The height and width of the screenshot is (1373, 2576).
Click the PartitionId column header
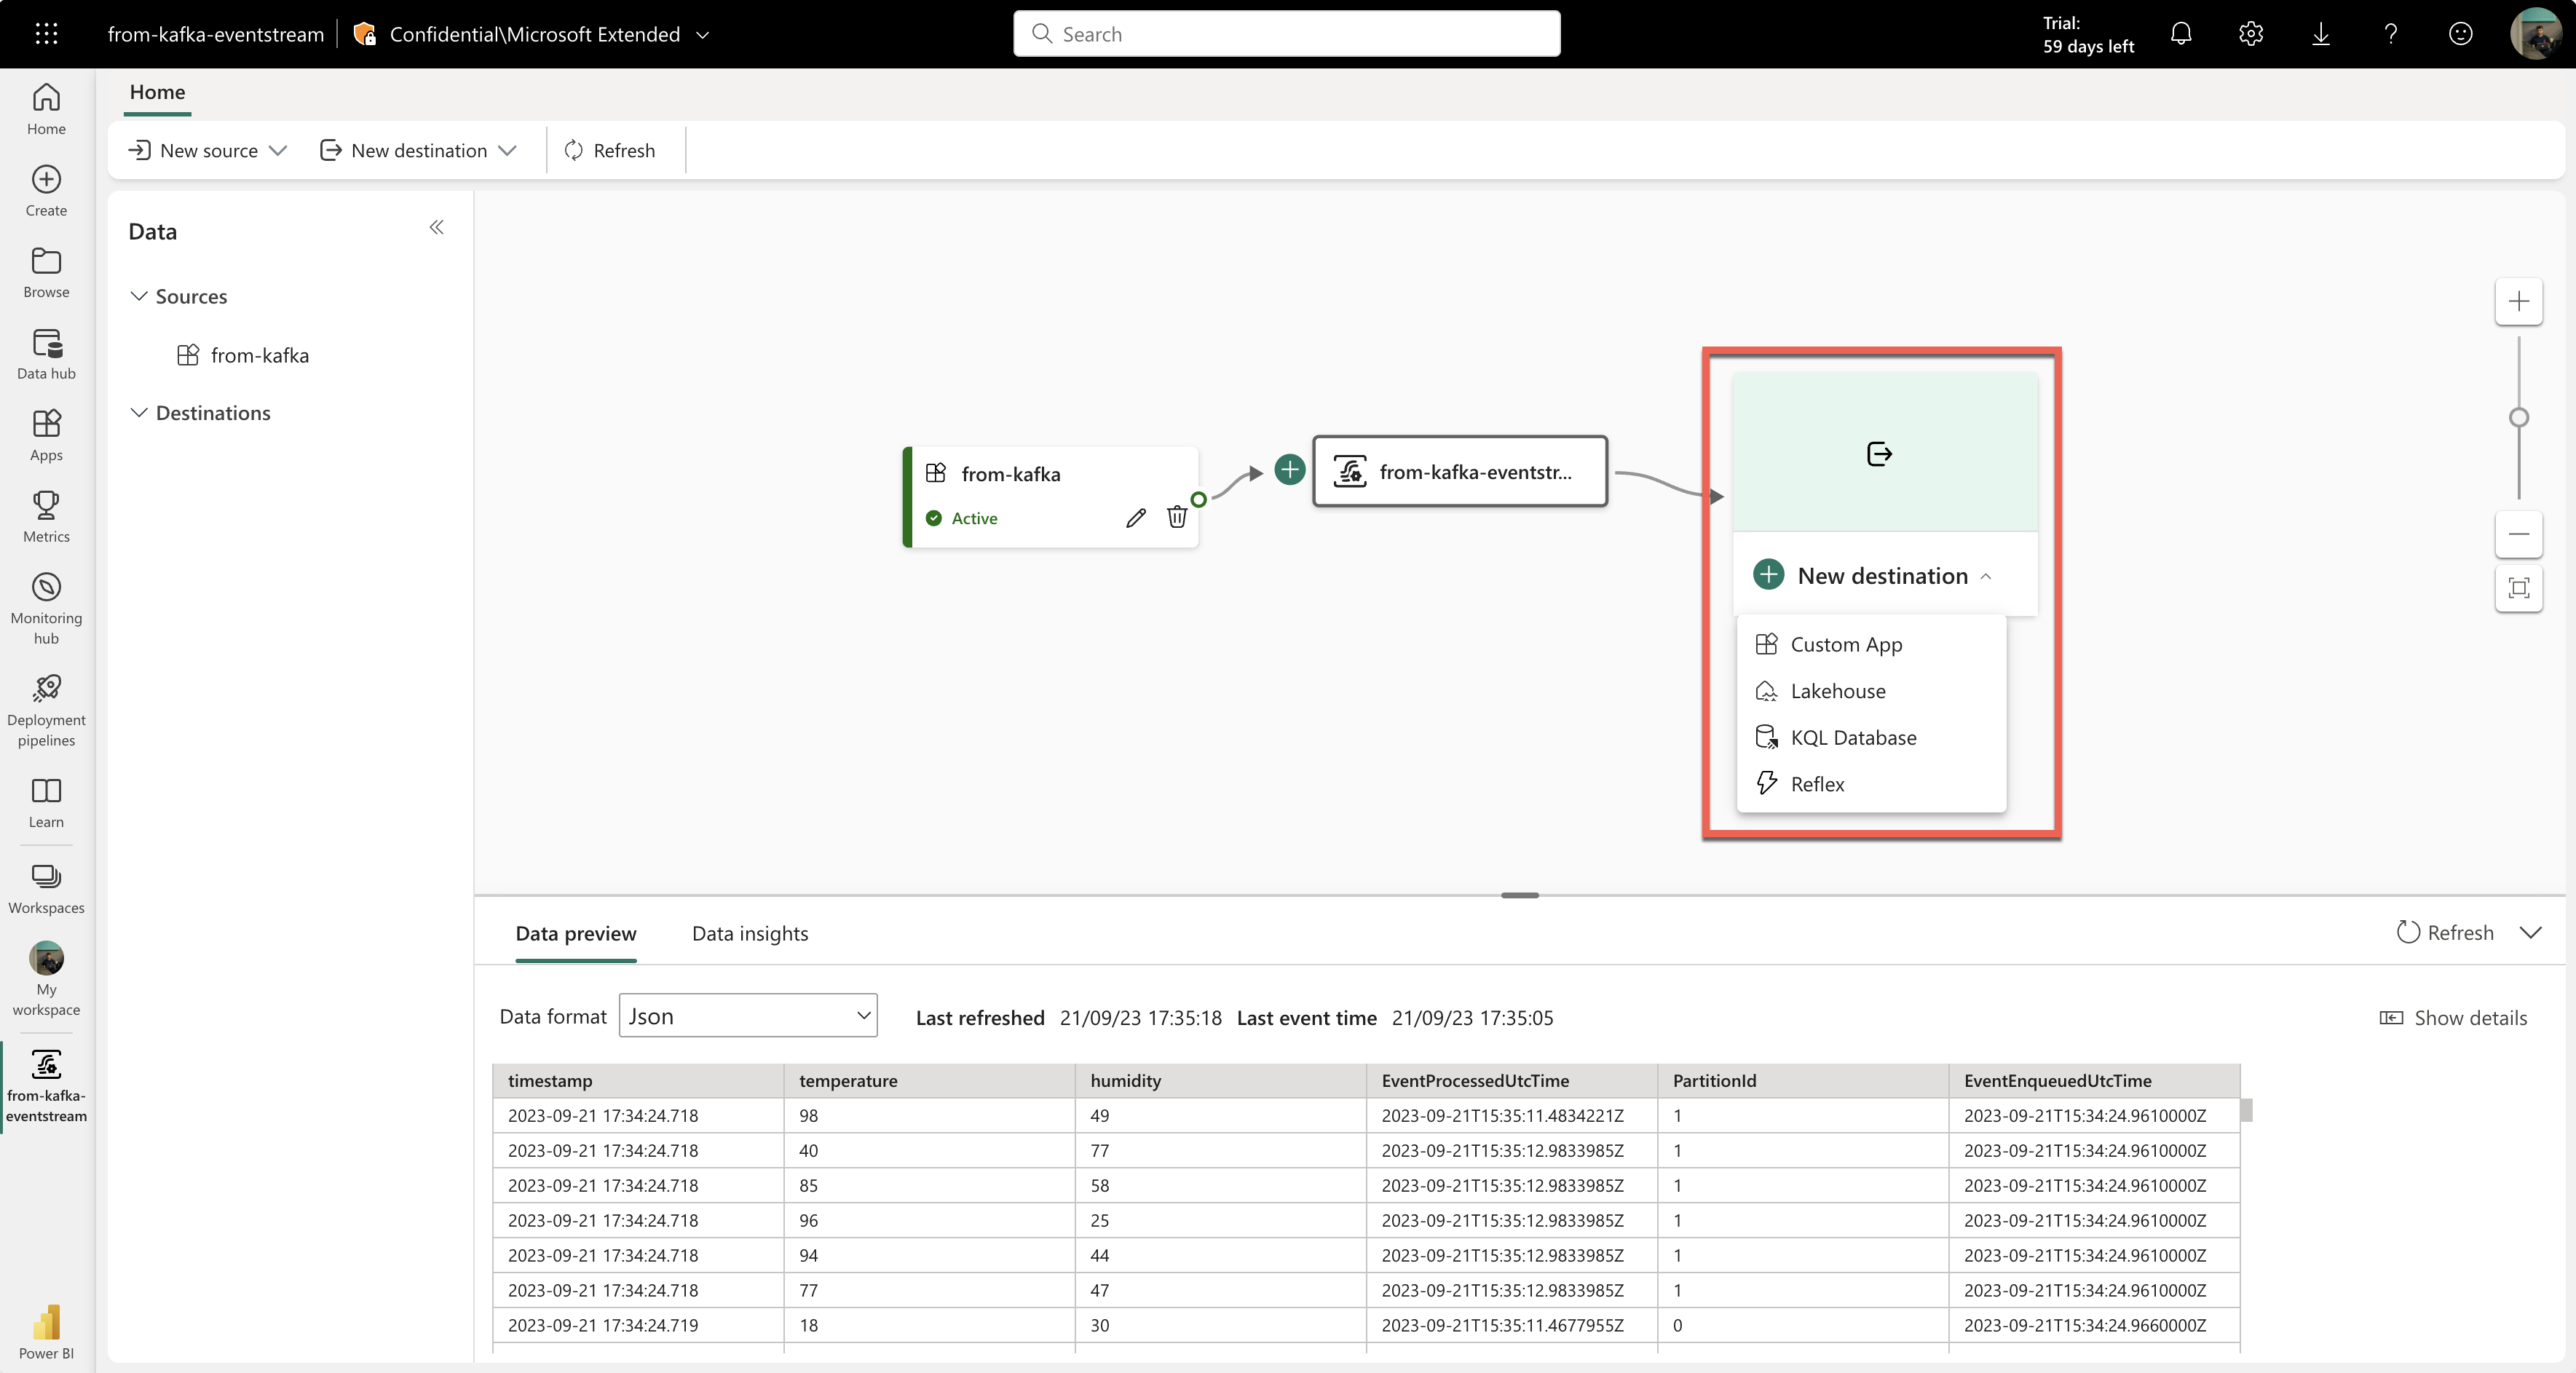[x=1802, y=1080]
